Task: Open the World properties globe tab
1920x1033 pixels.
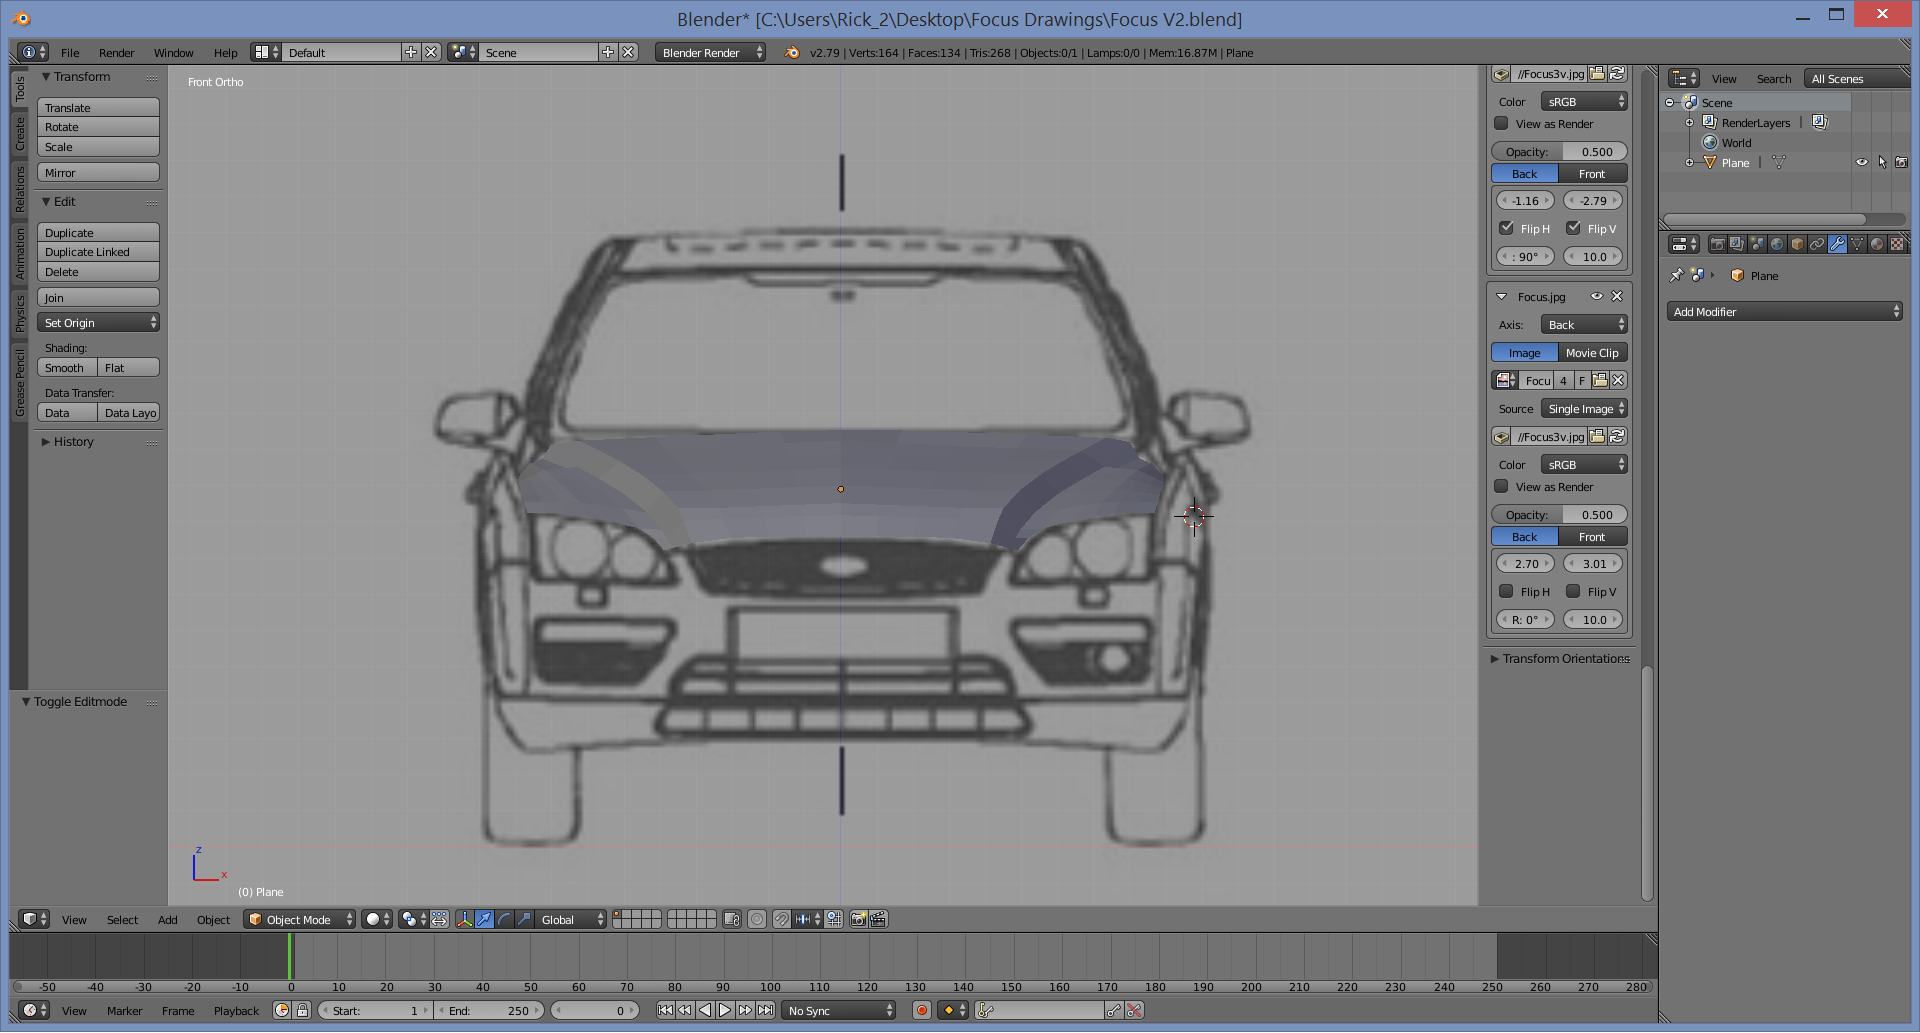Action: (x=1777, y=244)
